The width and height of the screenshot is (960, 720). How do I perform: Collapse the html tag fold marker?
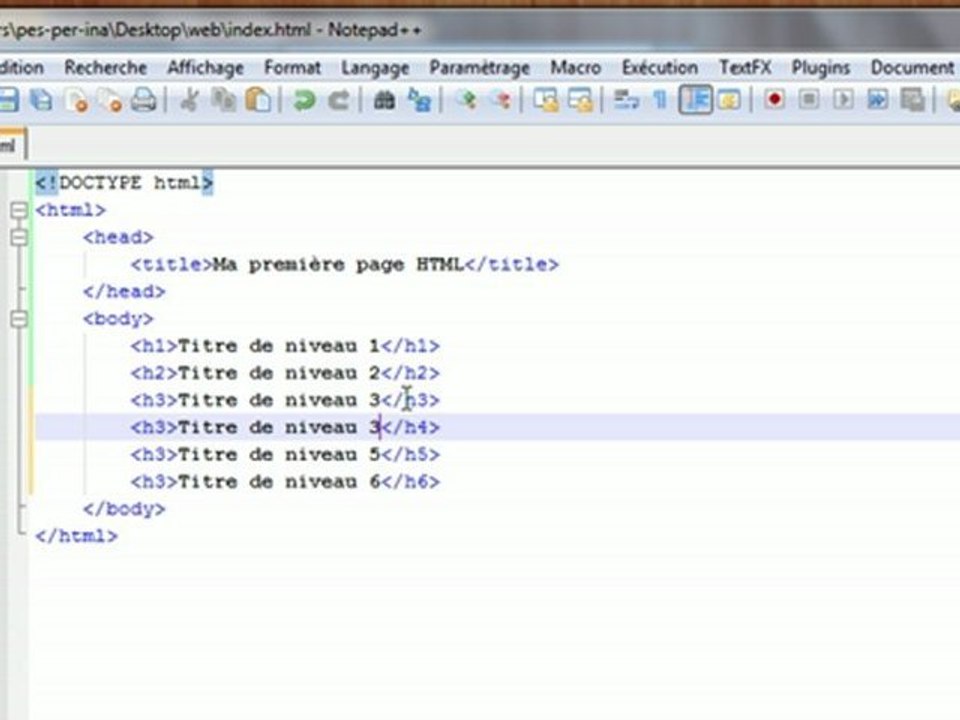click(x=19, y=210)
